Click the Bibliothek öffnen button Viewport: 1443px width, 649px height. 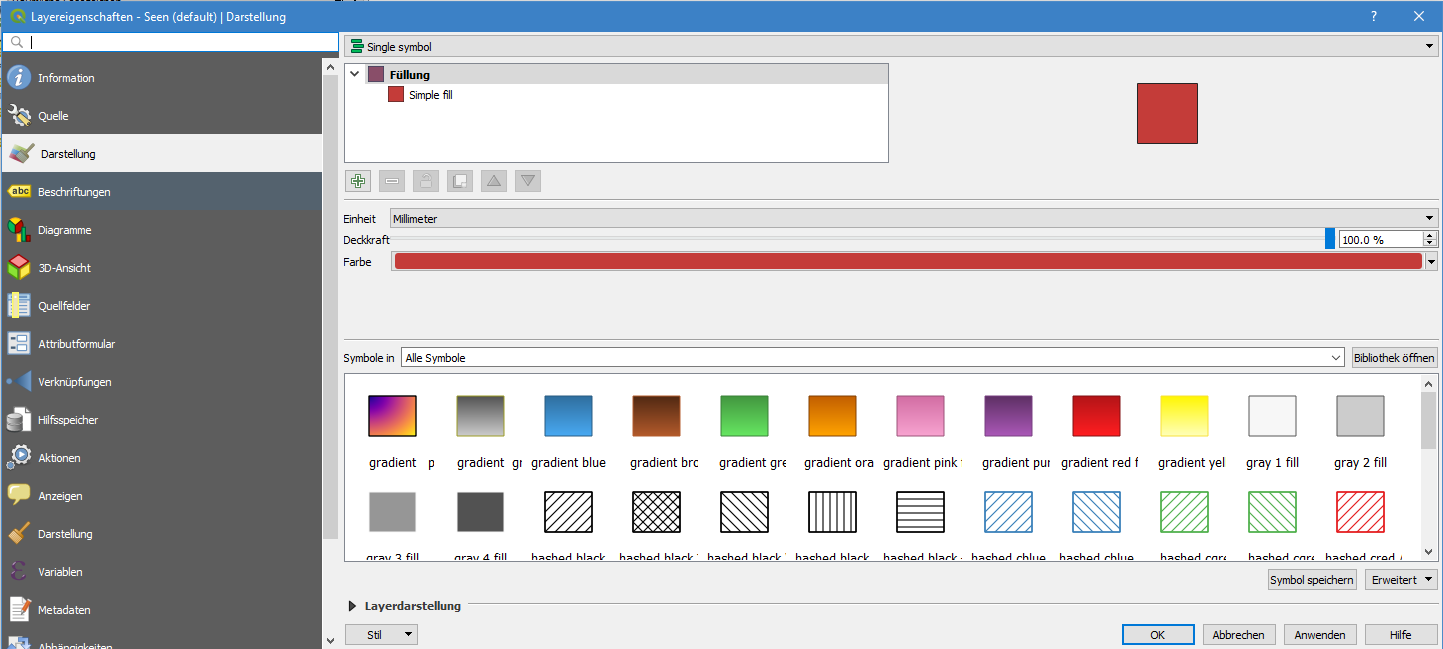[1394, 358]
